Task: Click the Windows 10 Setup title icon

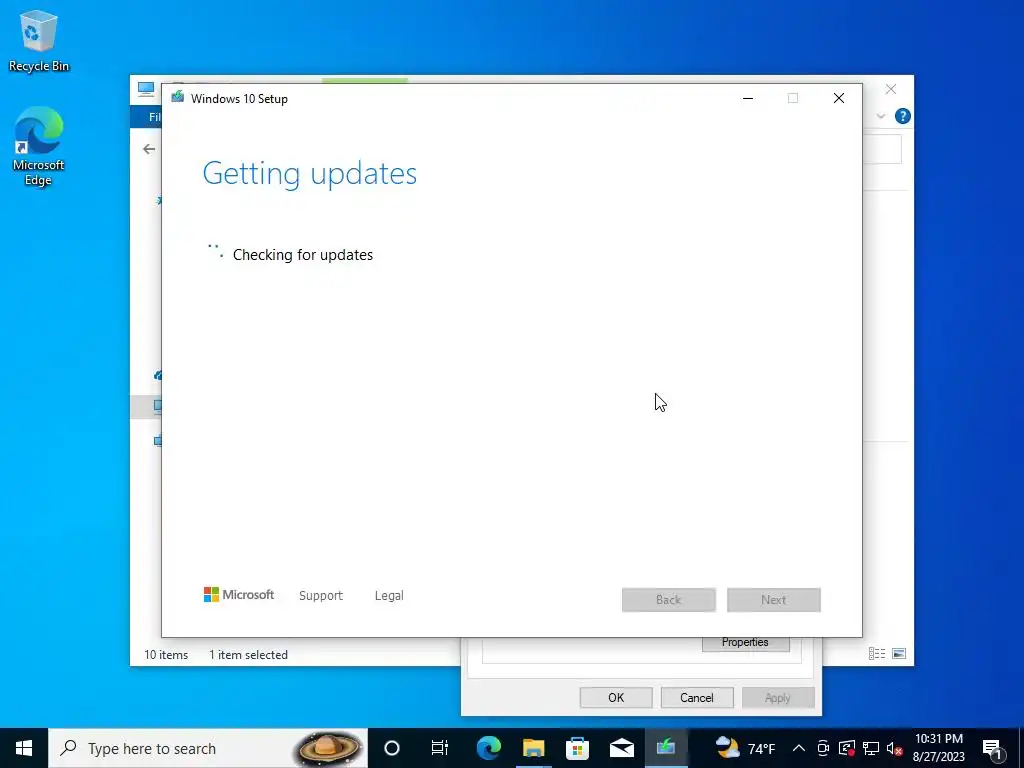Action: [178, 98]
